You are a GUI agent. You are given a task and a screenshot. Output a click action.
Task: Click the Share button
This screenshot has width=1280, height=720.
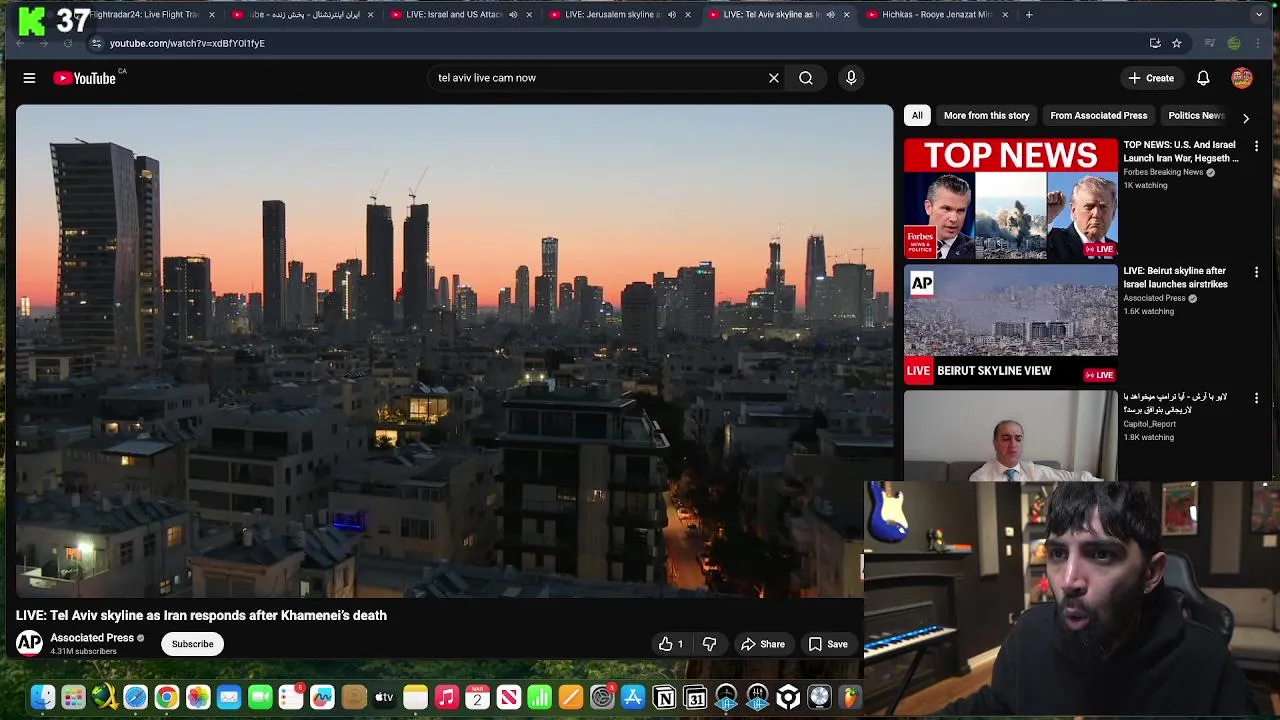pos(763,644)
